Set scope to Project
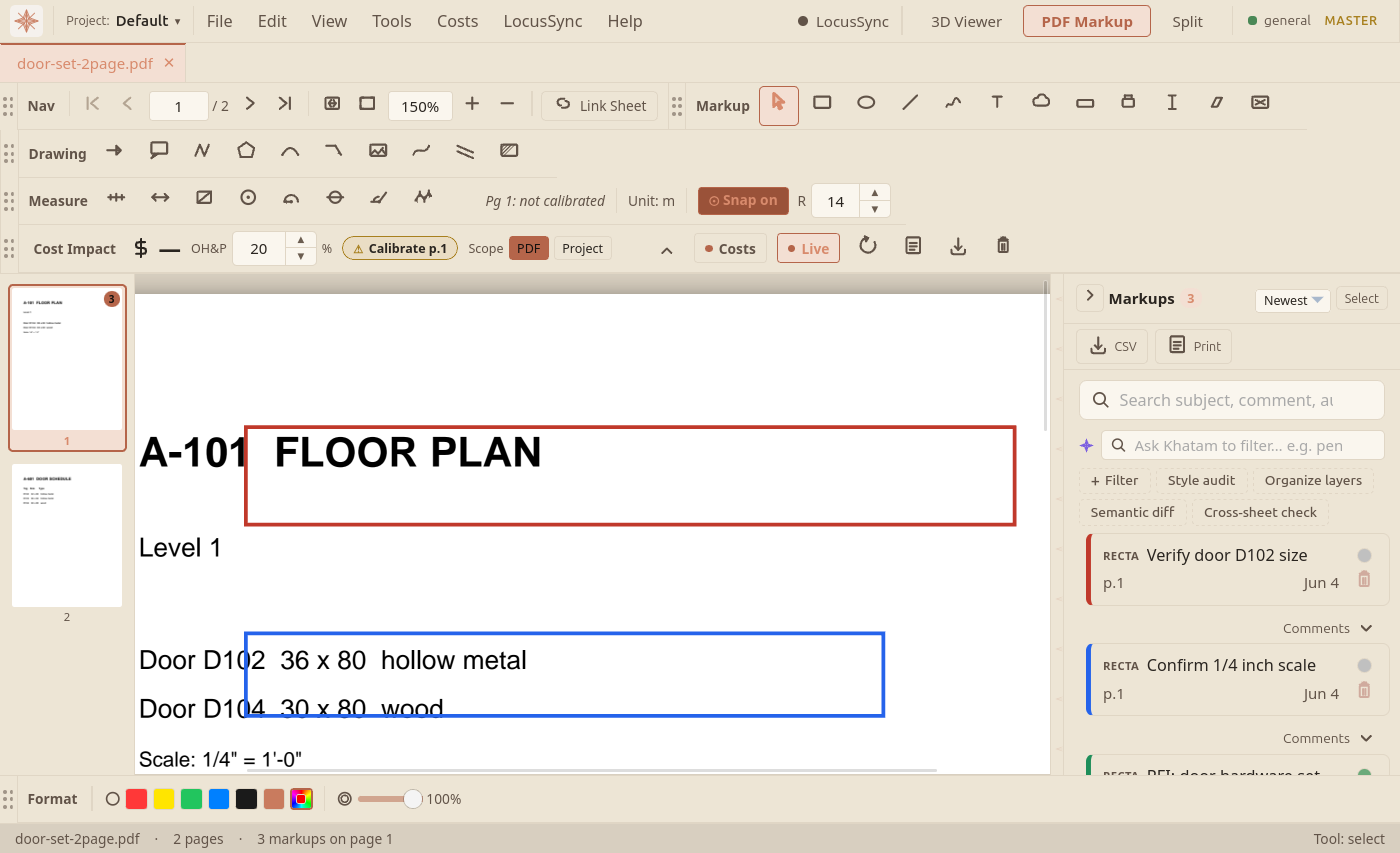Screen dimensions: 1400x853 [x=583, y=248]
